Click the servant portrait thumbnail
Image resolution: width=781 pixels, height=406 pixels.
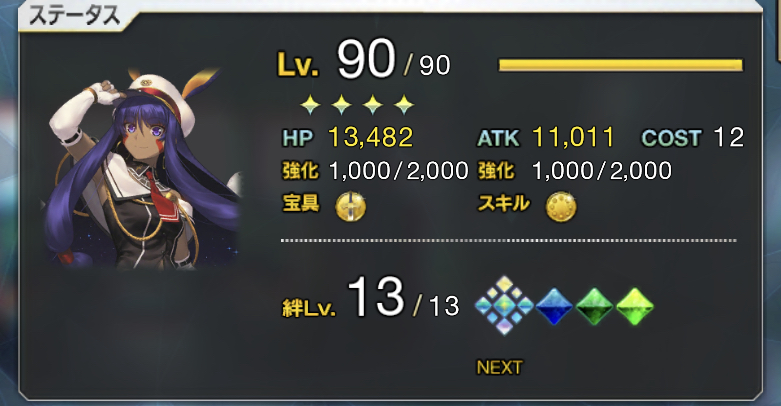pyautogui.click(x=145, y=169)
